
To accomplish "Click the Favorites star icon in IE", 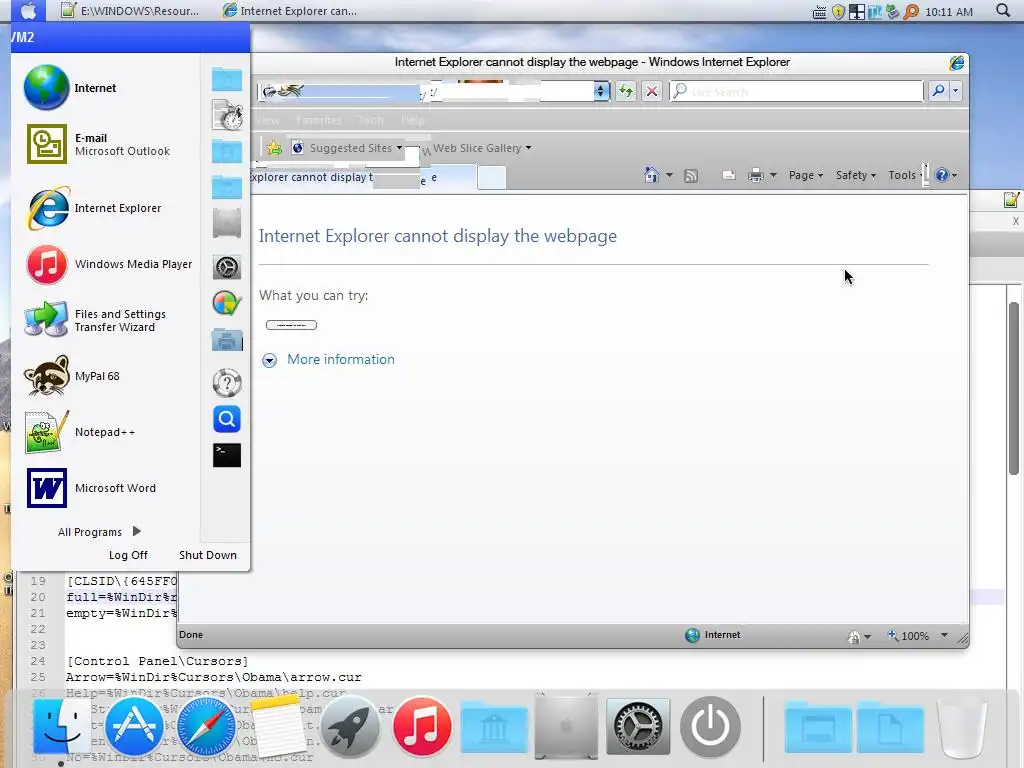I will [274, 148].
